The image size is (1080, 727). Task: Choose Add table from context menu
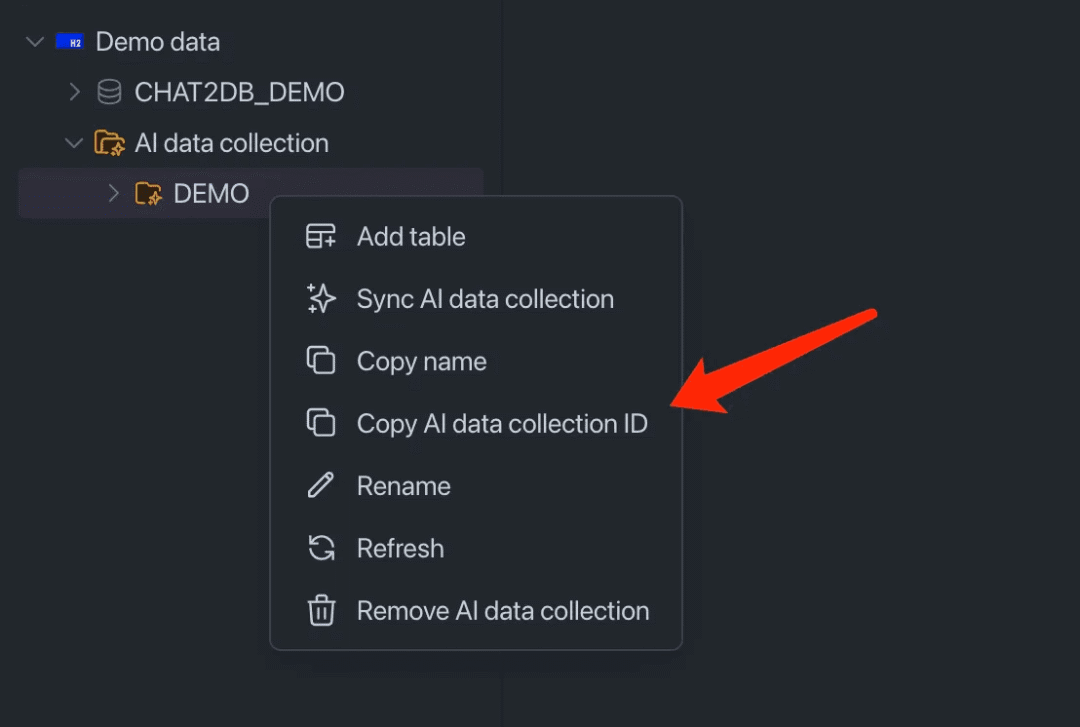coord(411,237)
